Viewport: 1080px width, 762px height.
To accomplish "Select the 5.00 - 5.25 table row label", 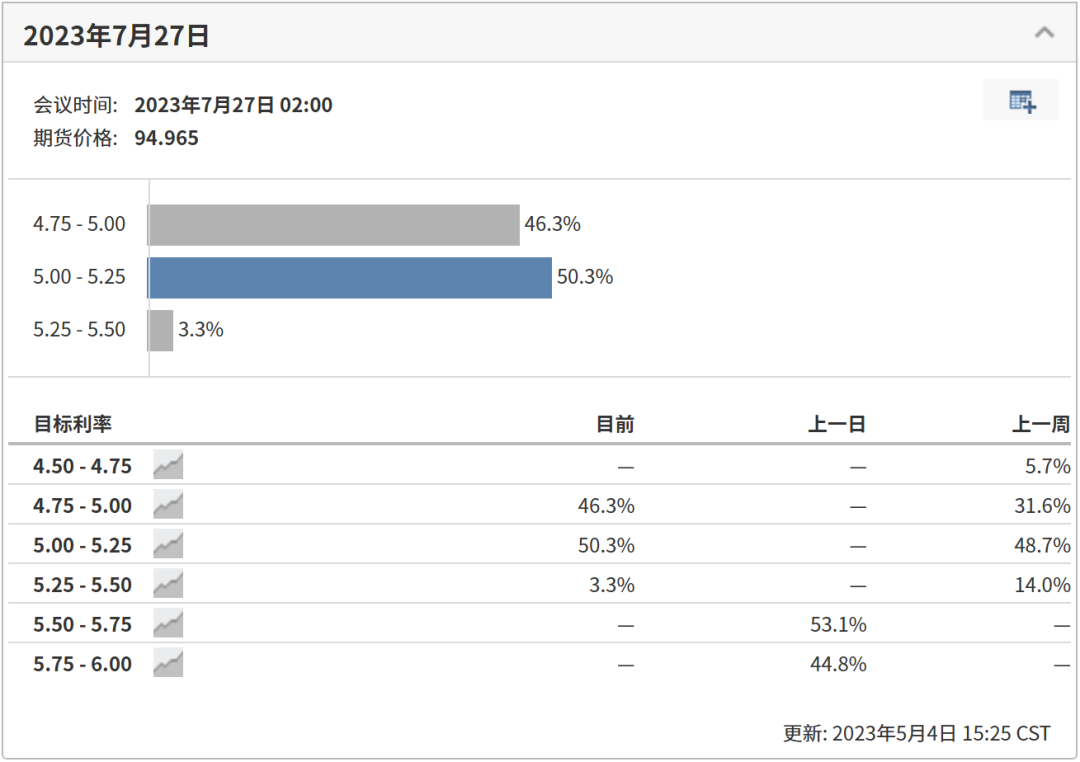I will pos(83,545).
